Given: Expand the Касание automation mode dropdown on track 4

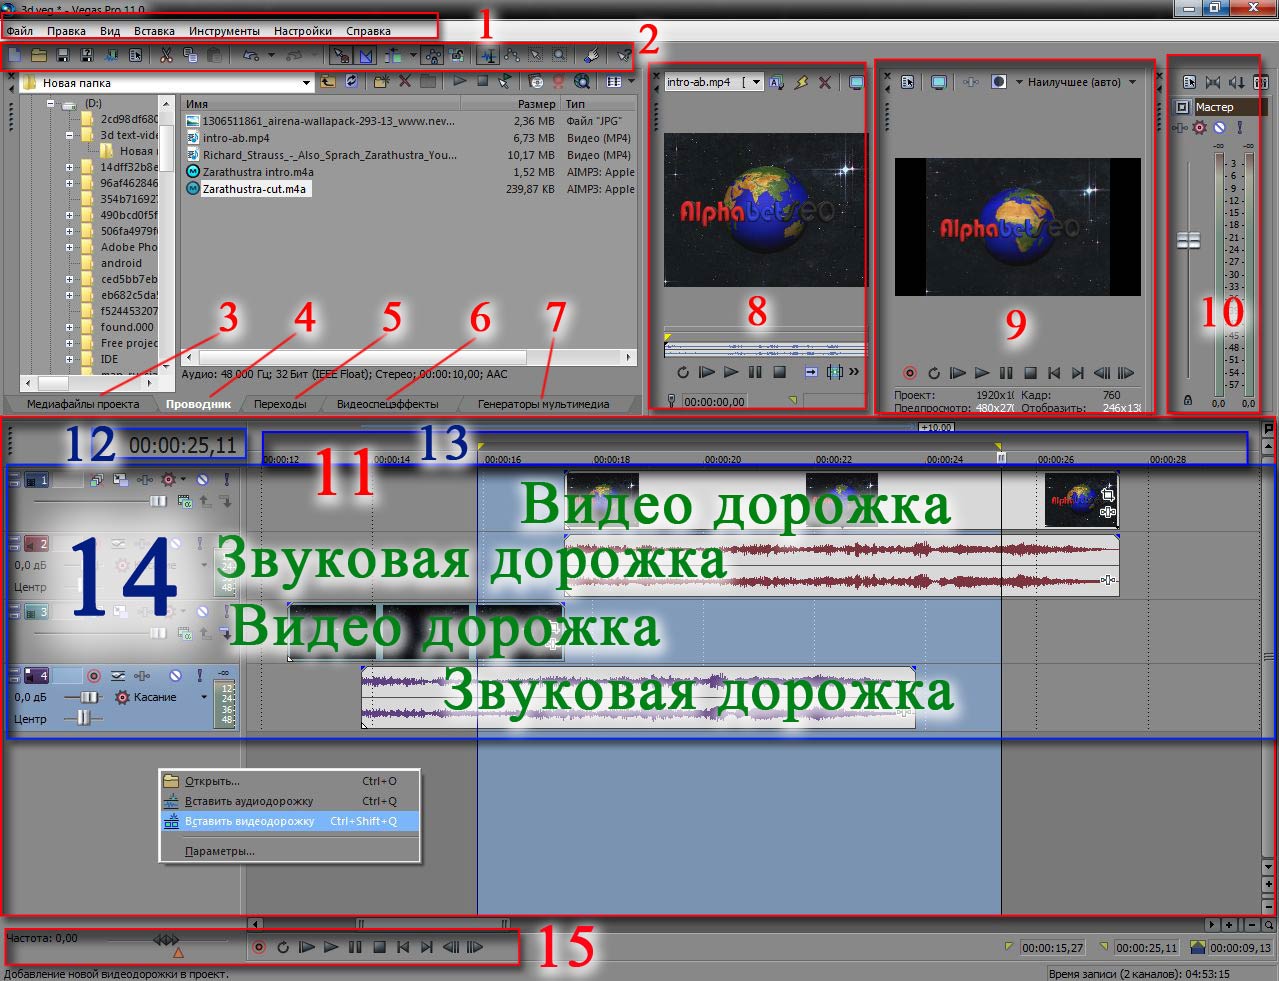Looking at the screenshot, I should coord(204,697).
